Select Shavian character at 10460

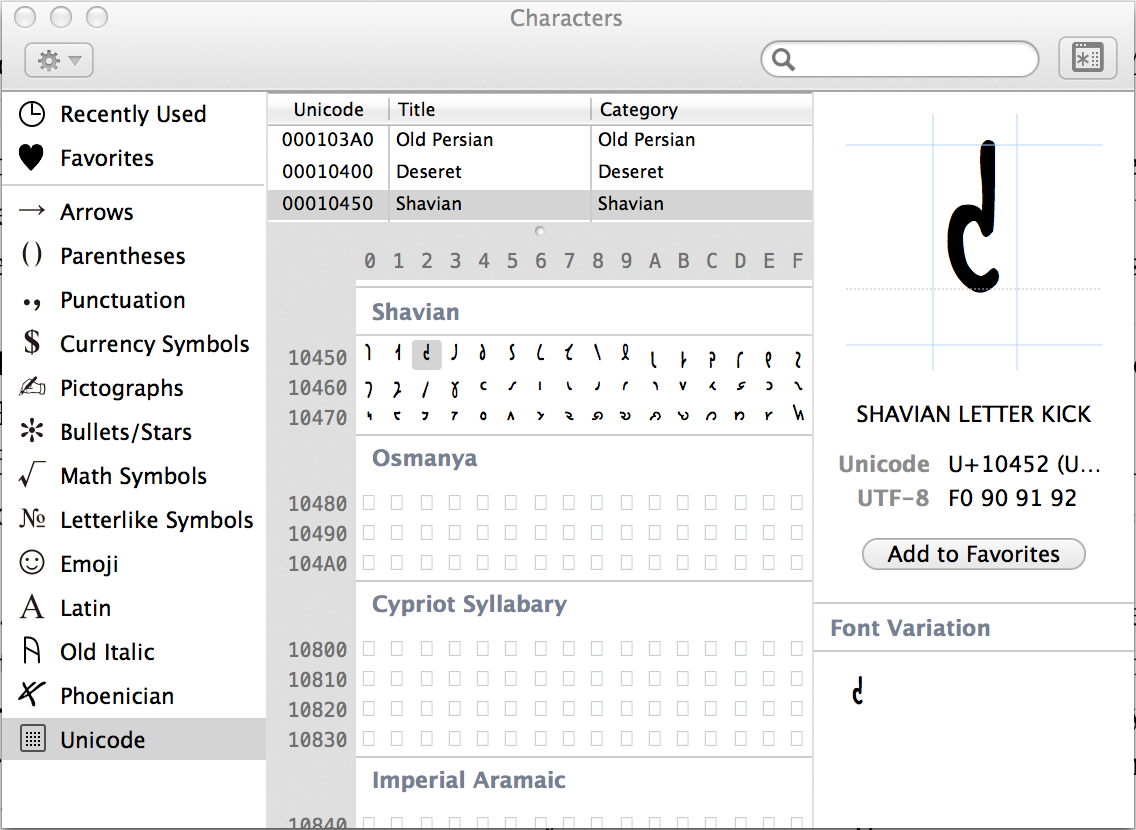[369, 390]
